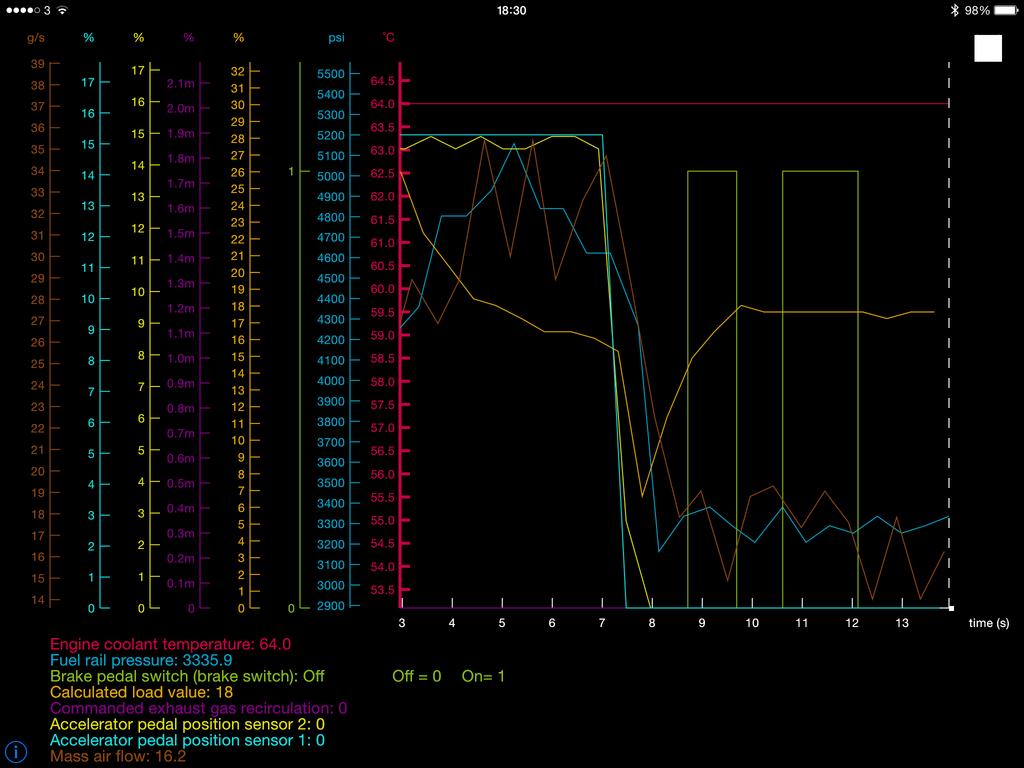Tap the Wi-Fi signal icon

click(62, 11)
